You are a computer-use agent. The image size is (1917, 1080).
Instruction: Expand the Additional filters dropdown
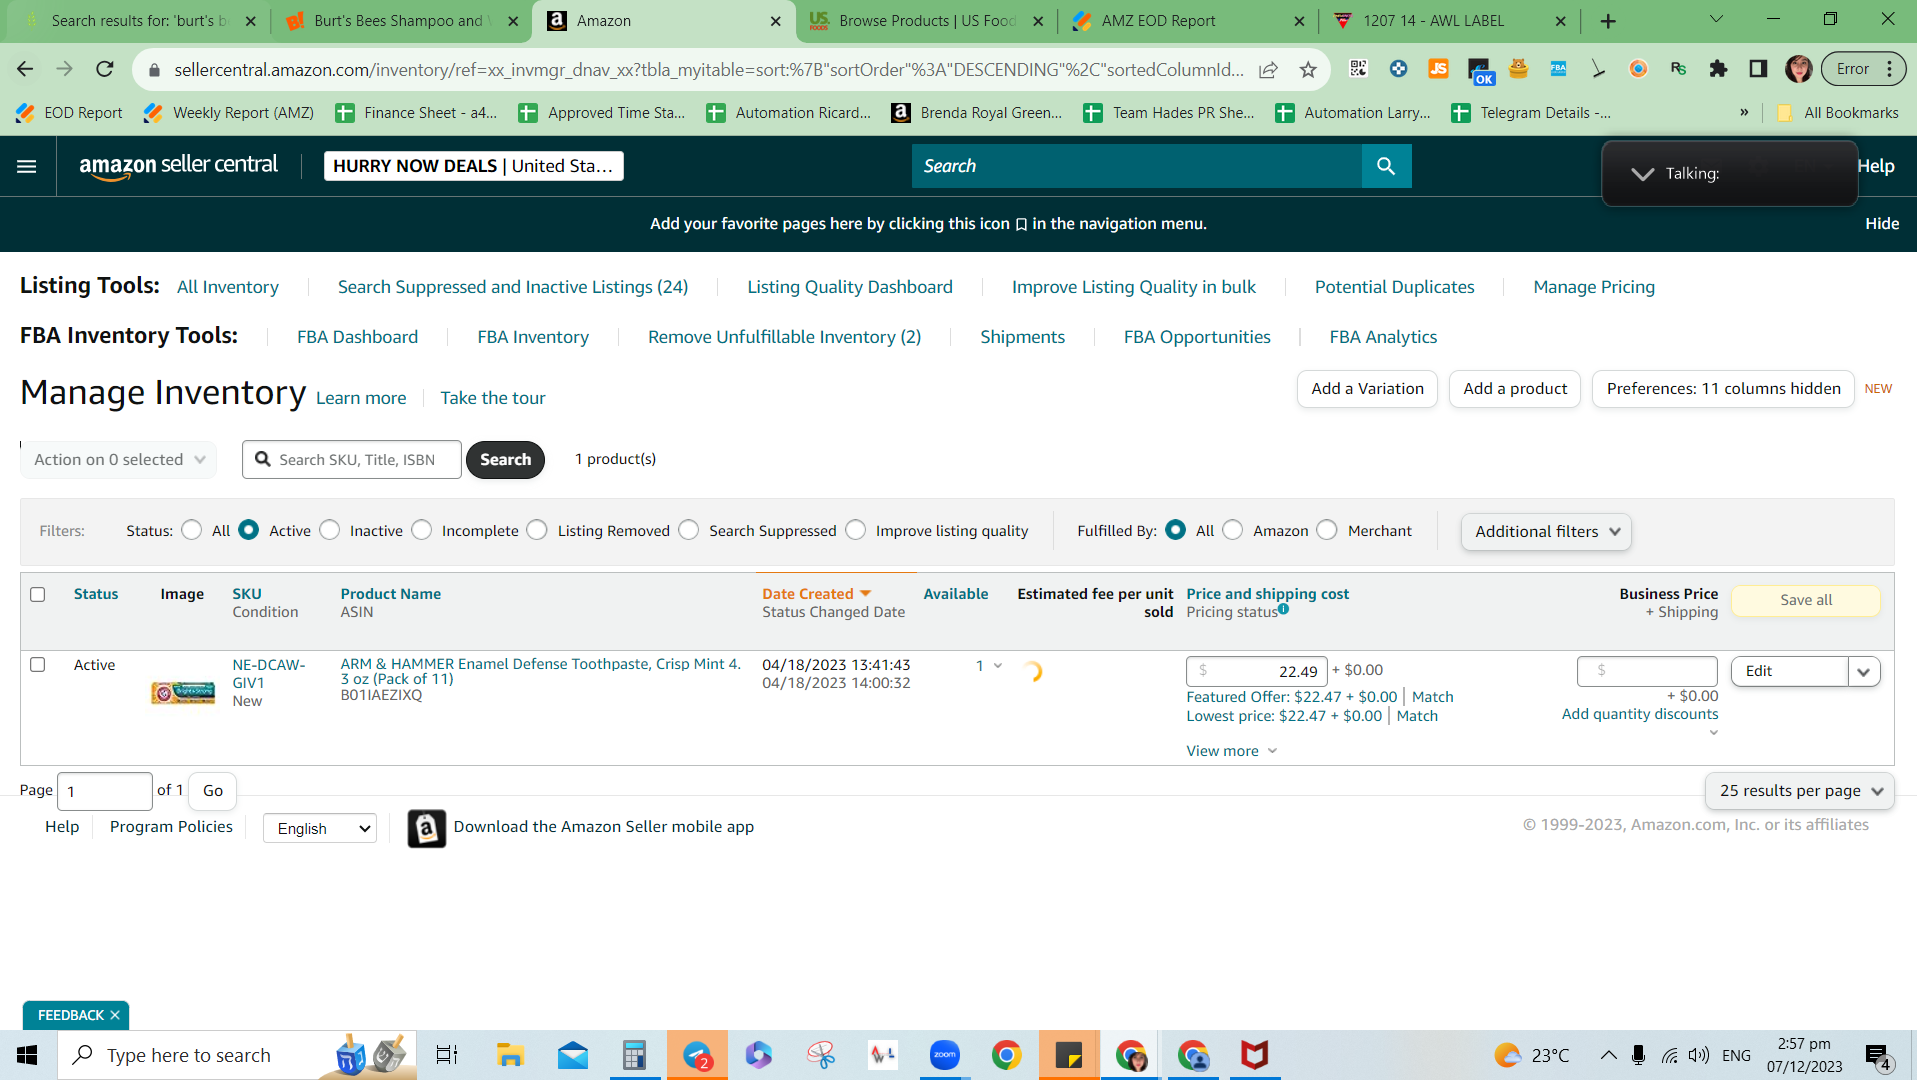tap(1546, 532)
